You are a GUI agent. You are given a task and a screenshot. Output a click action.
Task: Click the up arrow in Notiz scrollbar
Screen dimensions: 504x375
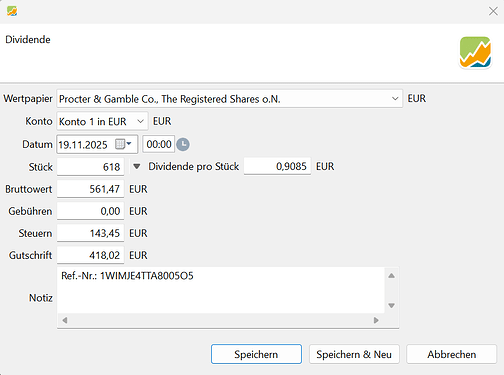click(392, 276)
